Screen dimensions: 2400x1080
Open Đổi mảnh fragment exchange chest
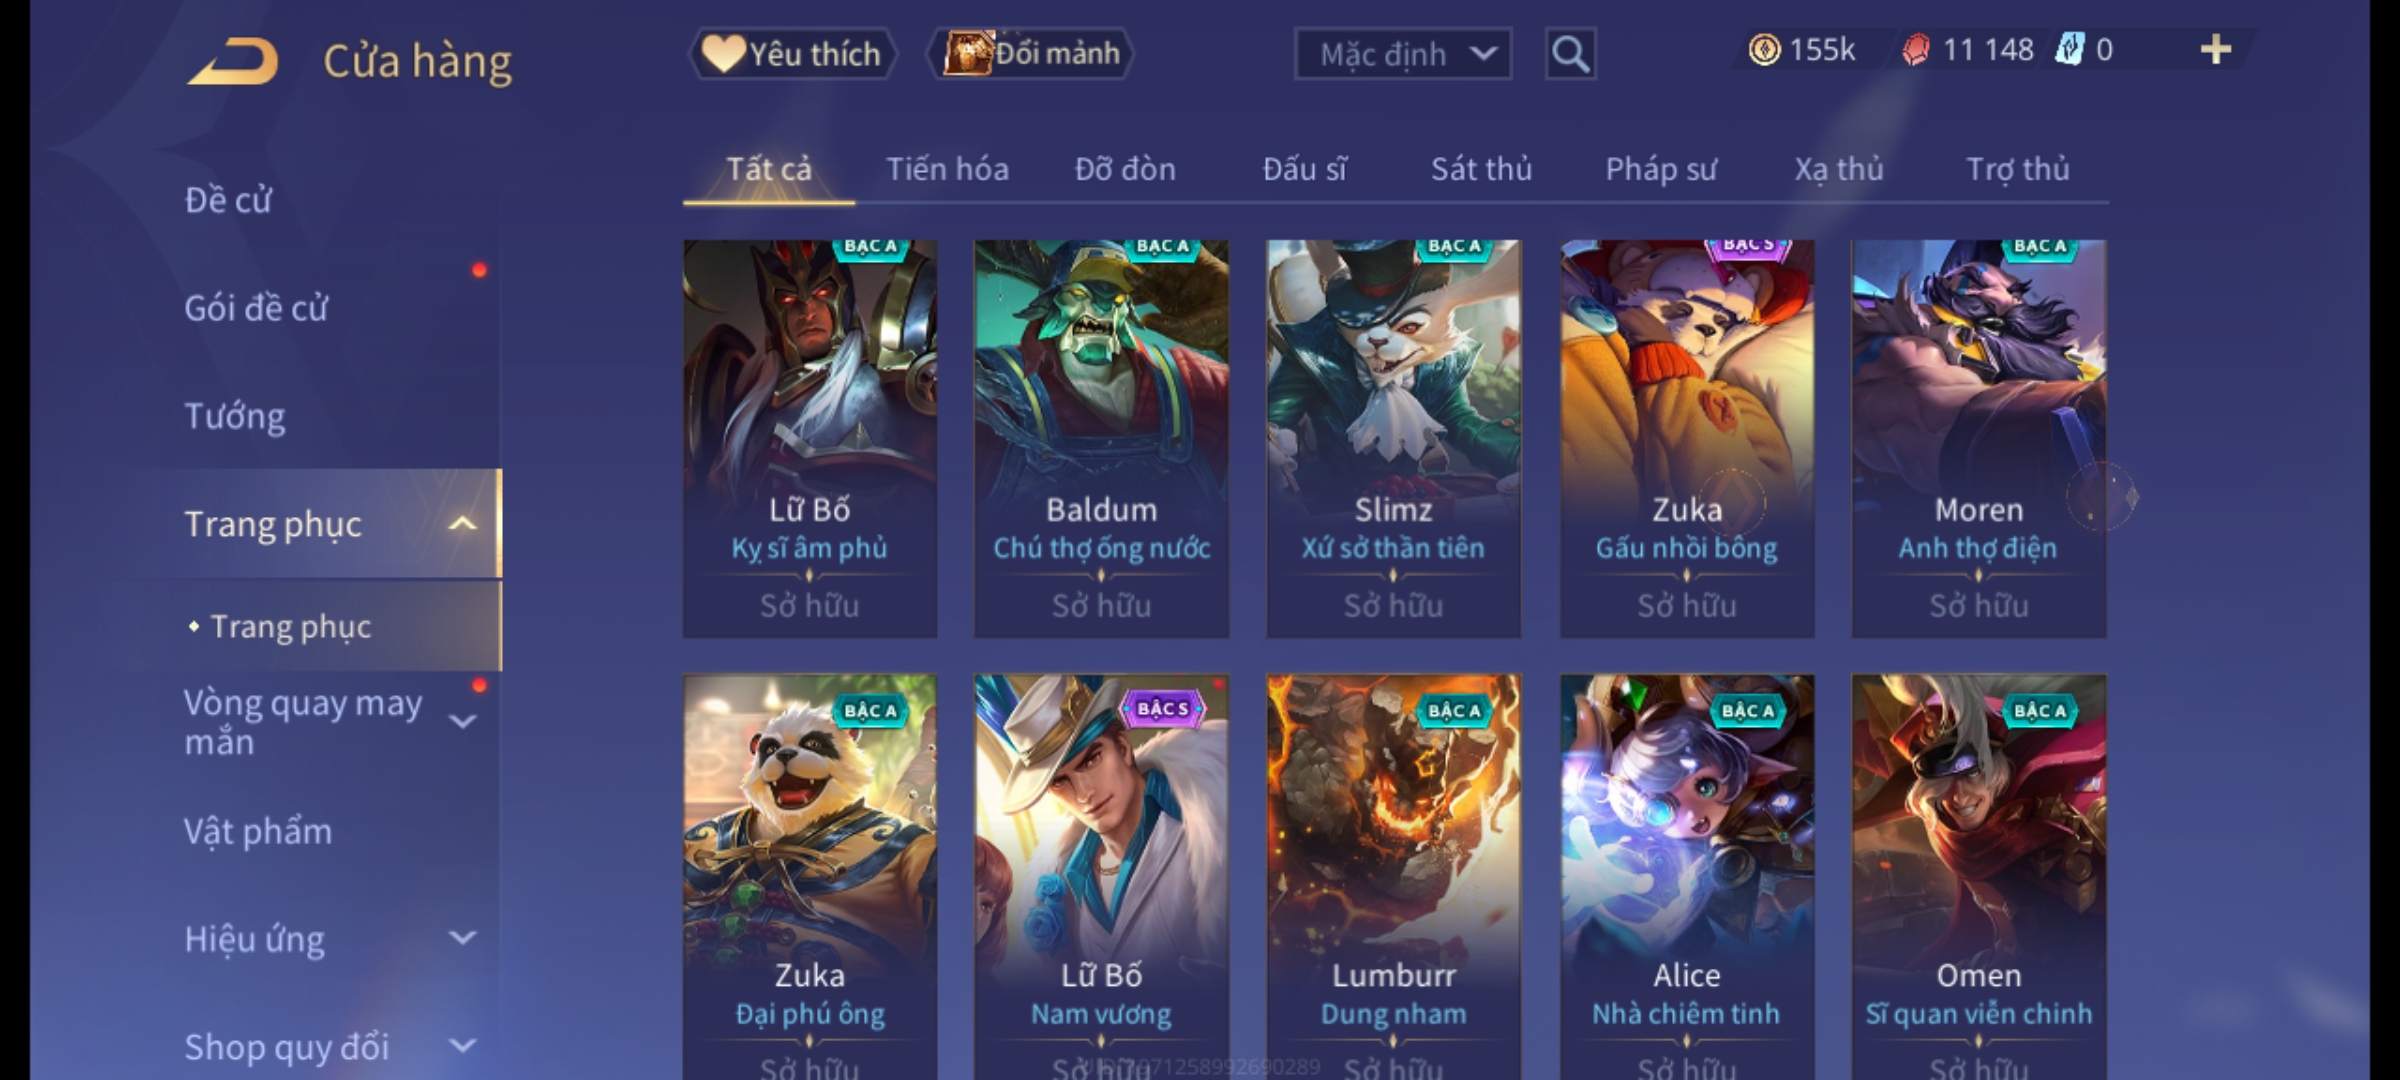(x=1031, y=53)
